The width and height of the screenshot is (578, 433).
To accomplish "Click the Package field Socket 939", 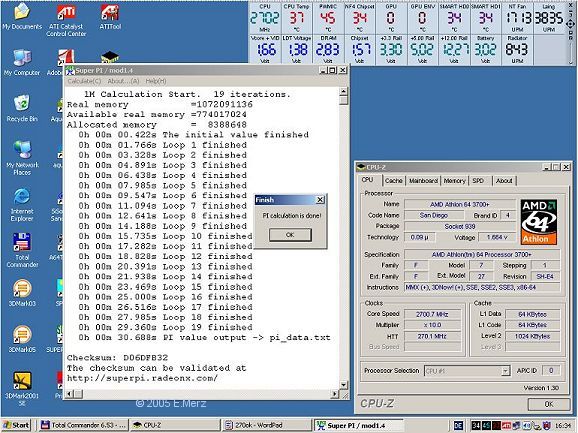I will (x=460, y=226).
